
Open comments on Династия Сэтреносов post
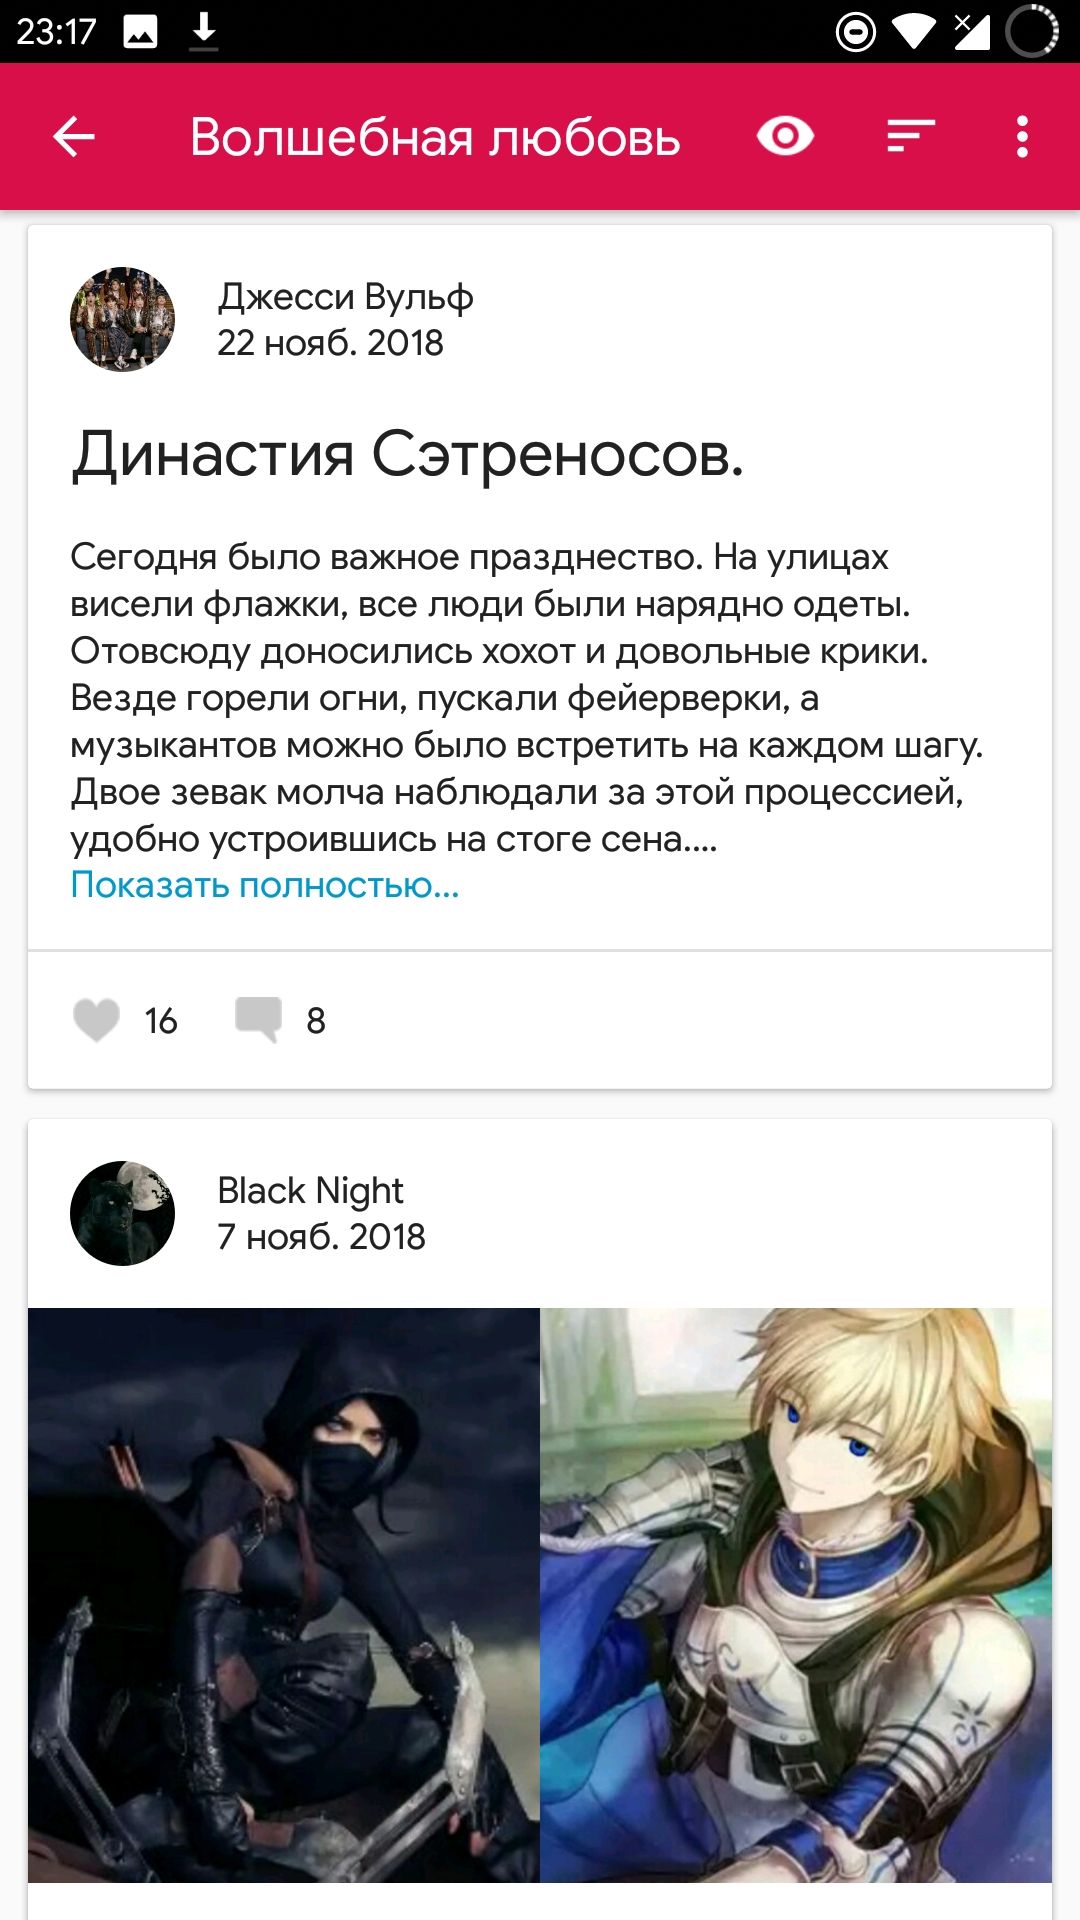[x=258, y=1020]
